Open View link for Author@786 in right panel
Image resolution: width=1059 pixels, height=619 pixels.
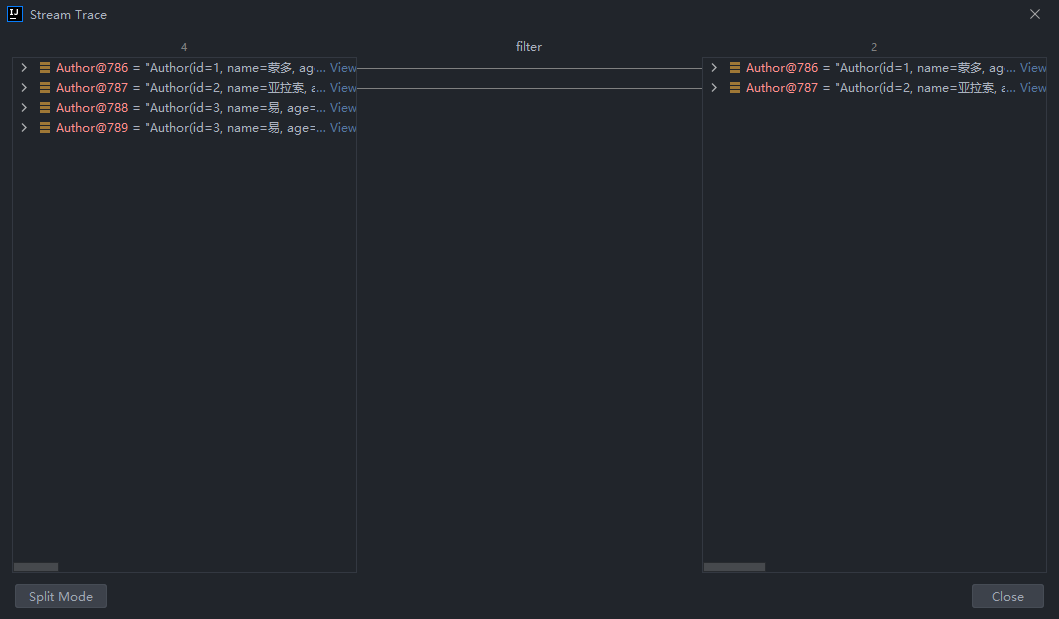click(1033, 68)
